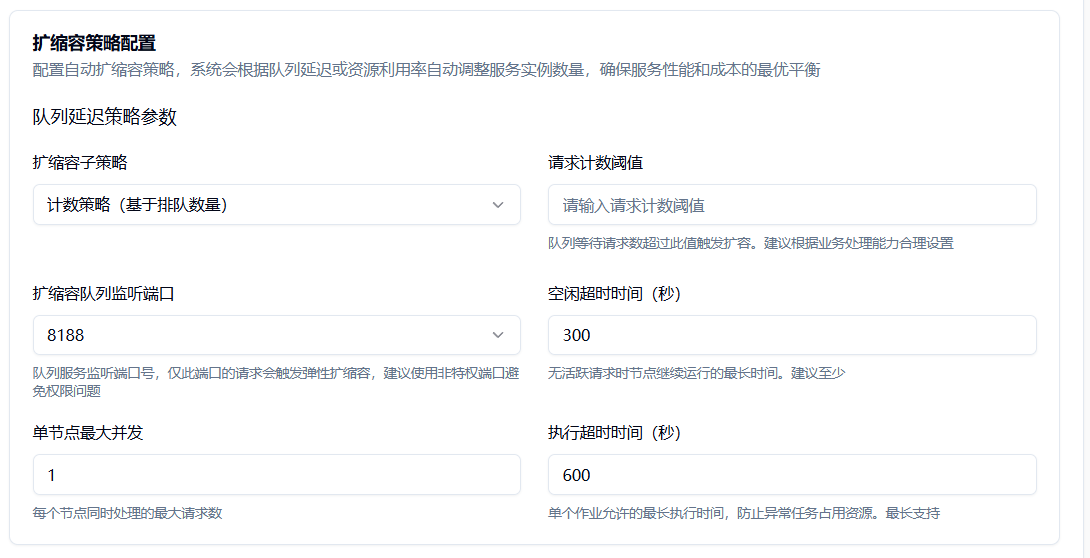Click the chevron arrow in the 8188 port selector
The image size is (1090, 558).
pos(498,335)
